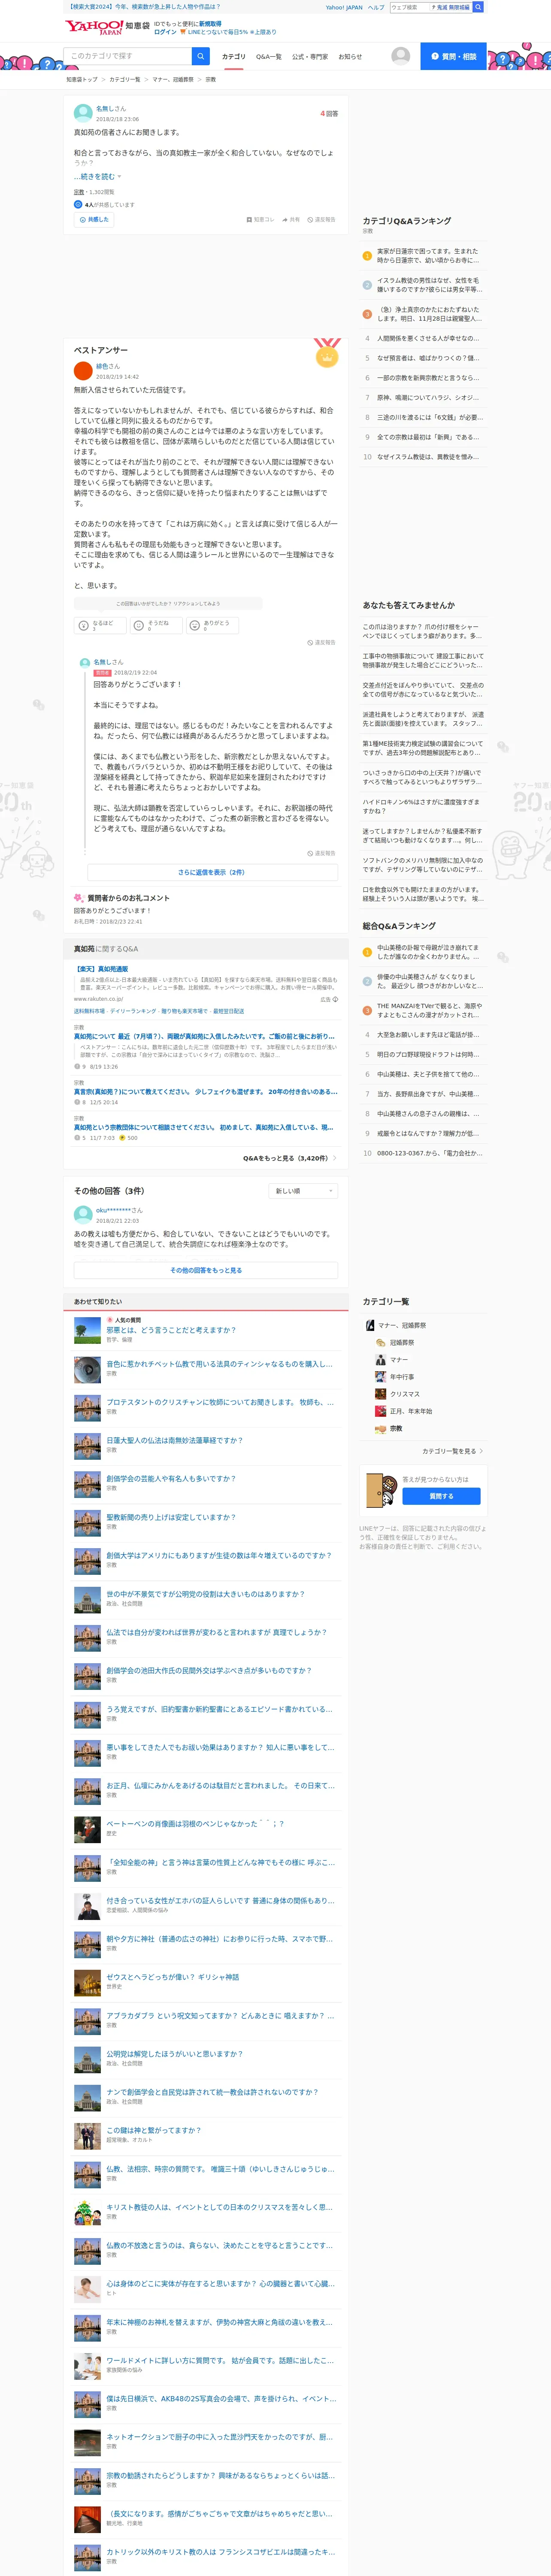
Task: Open the user profile avatar icon
Action: [x=401, y=56]
